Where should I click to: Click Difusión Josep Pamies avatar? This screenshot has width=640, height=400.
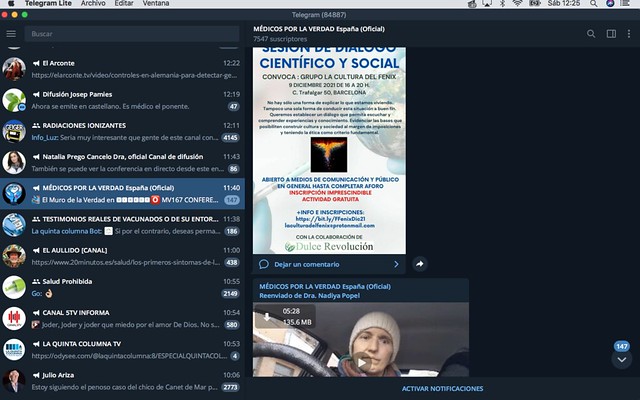(14, 100)
